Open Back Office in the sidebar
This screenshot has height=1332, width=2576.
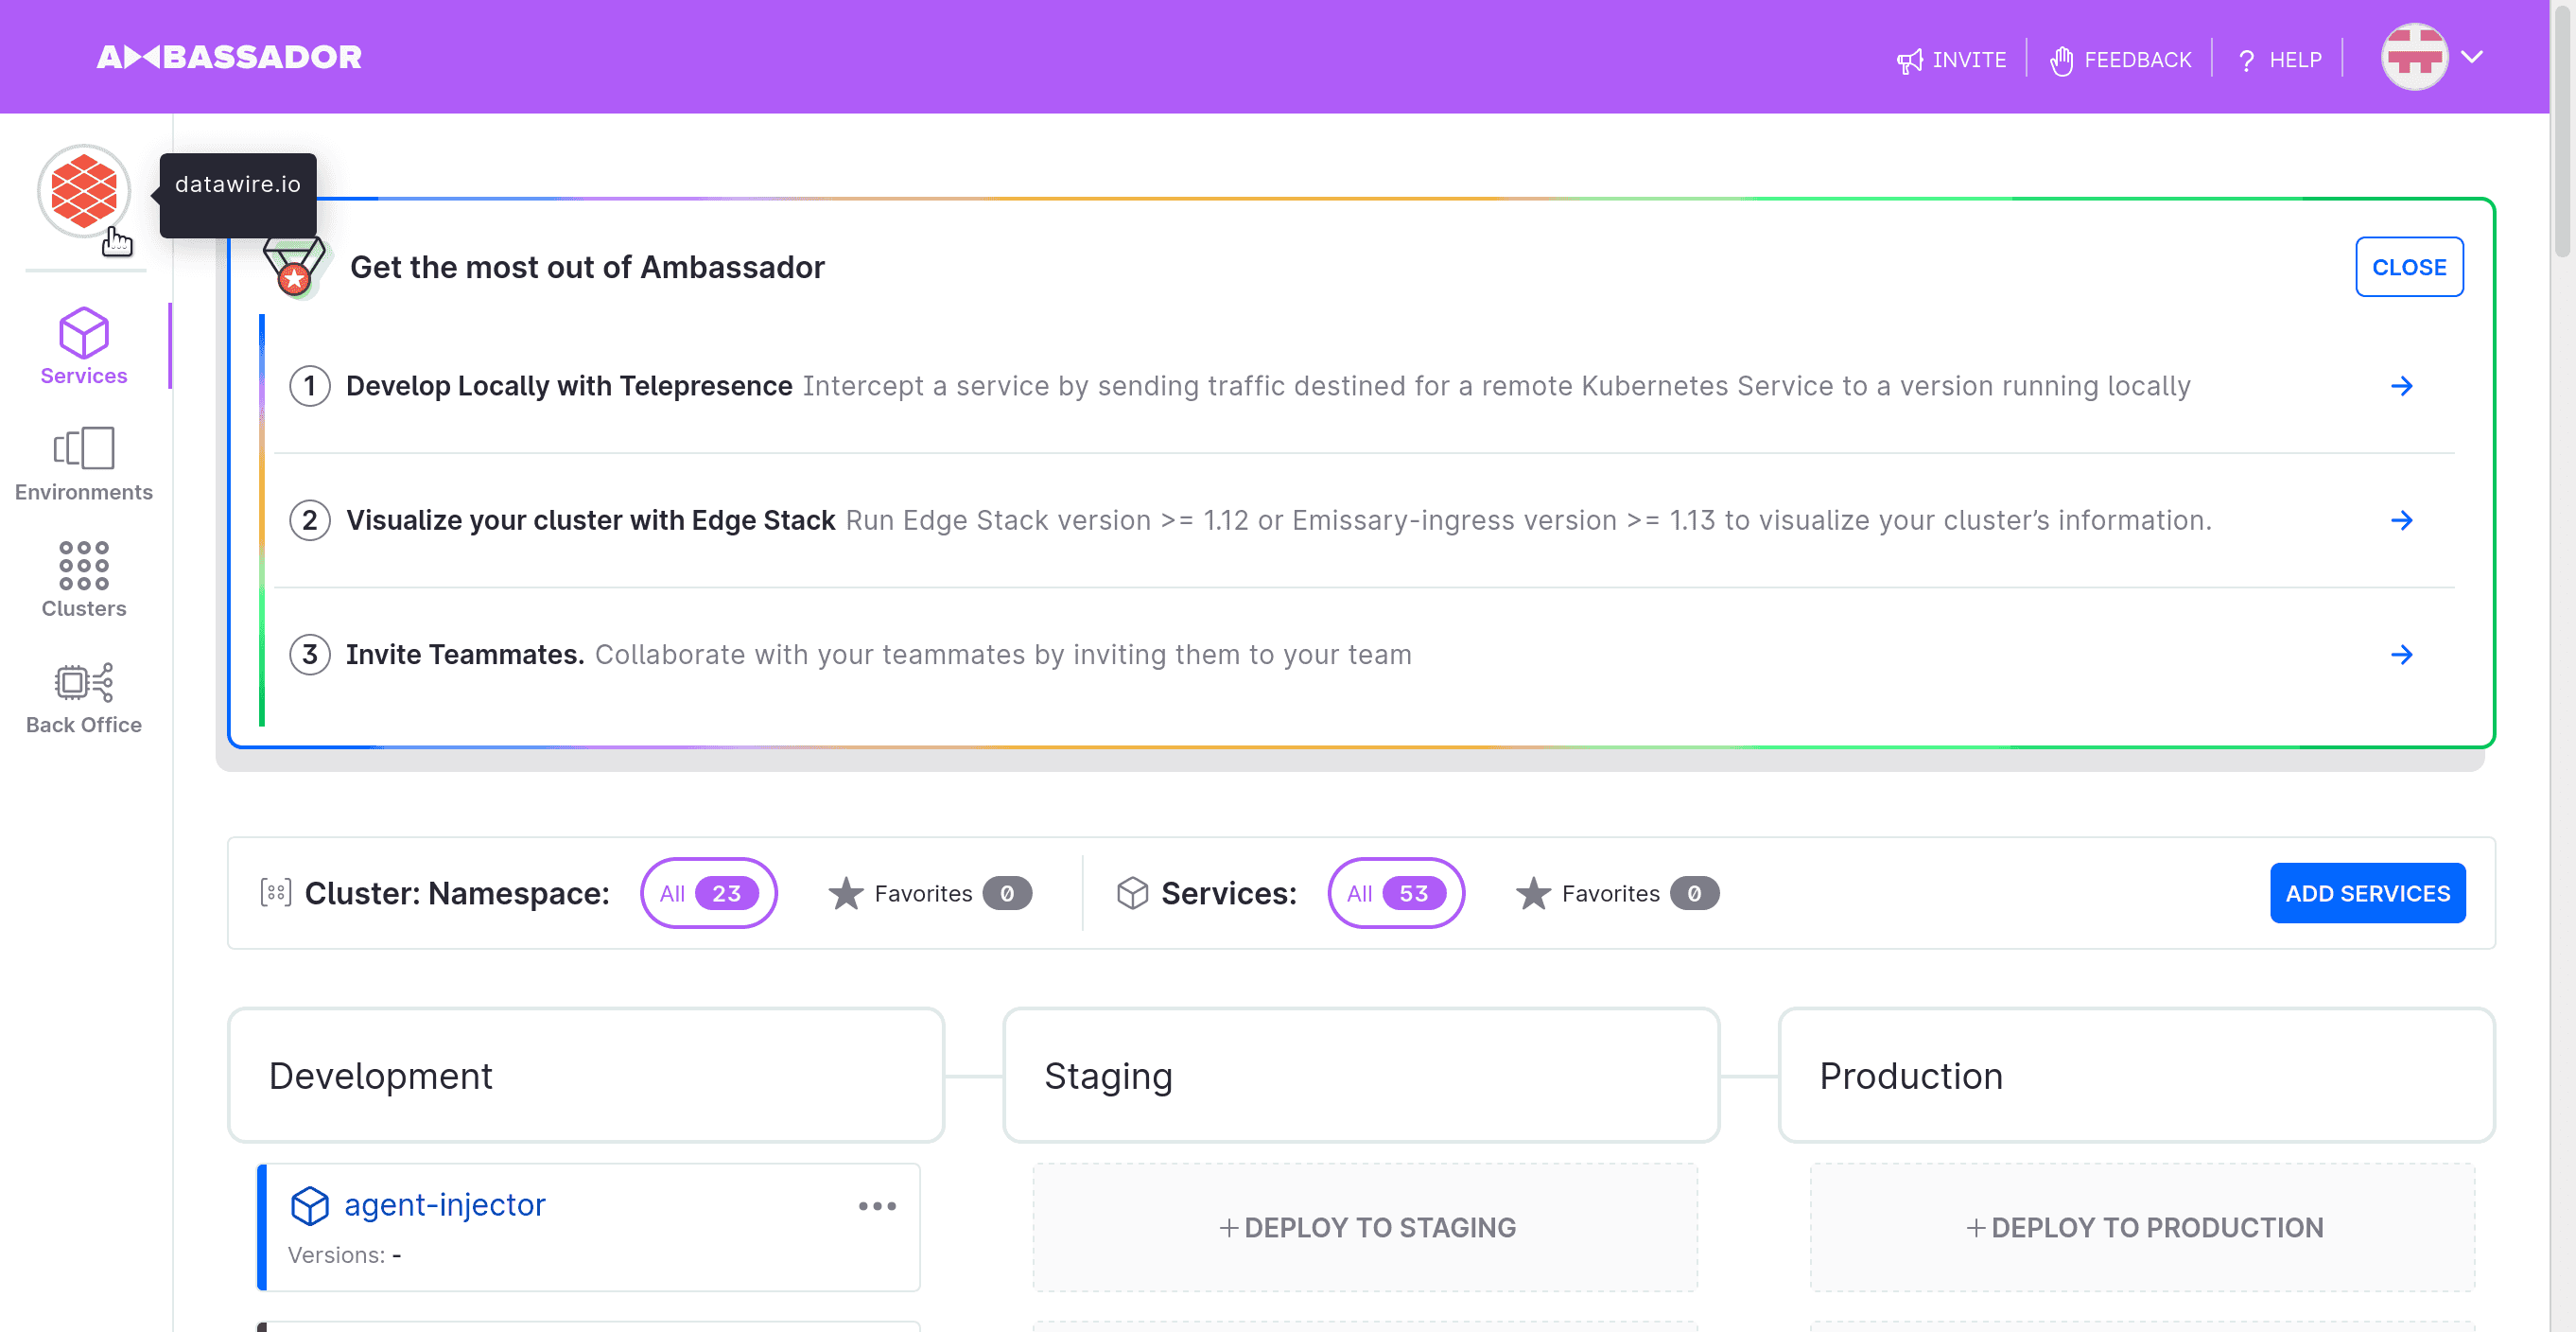[x=84, y=698]
